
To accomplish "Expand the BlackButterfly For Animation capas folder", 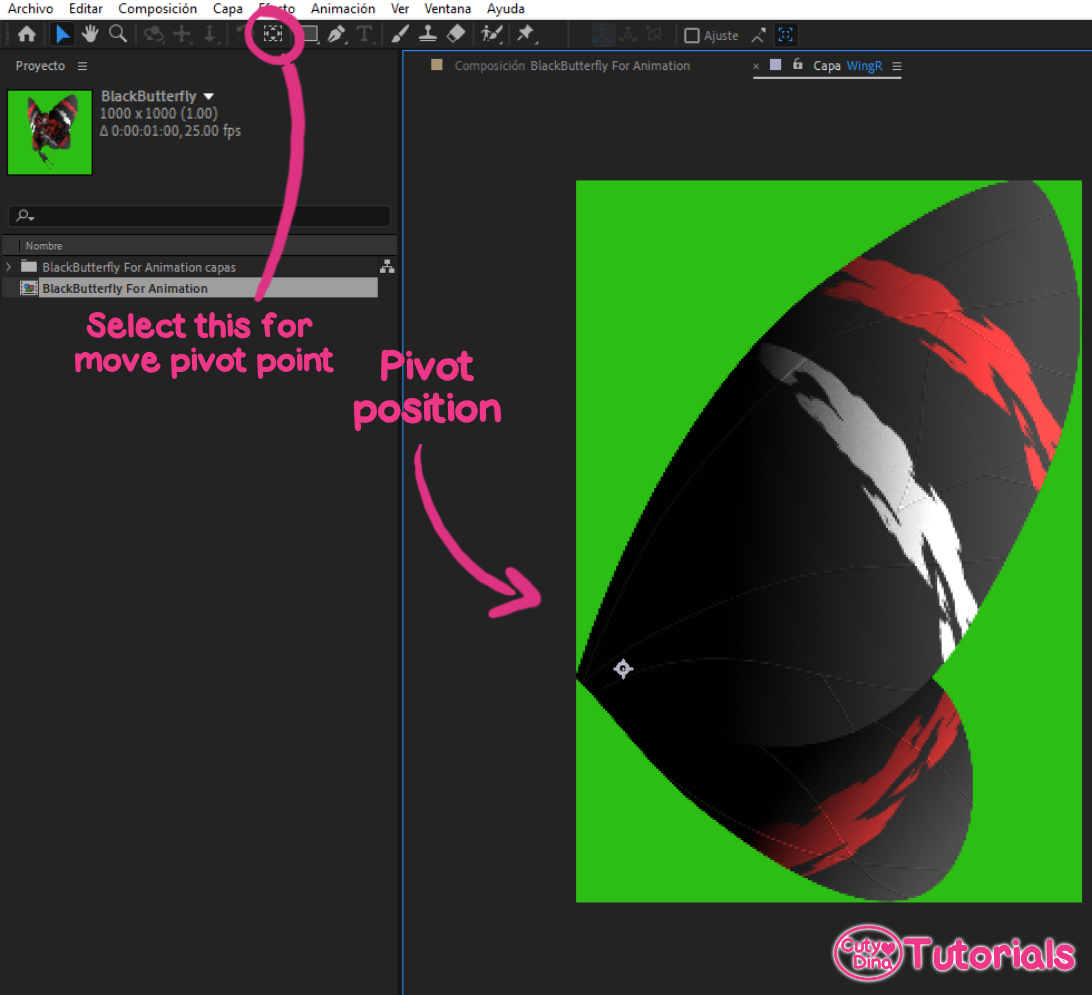I will click(x=8, y=267).
